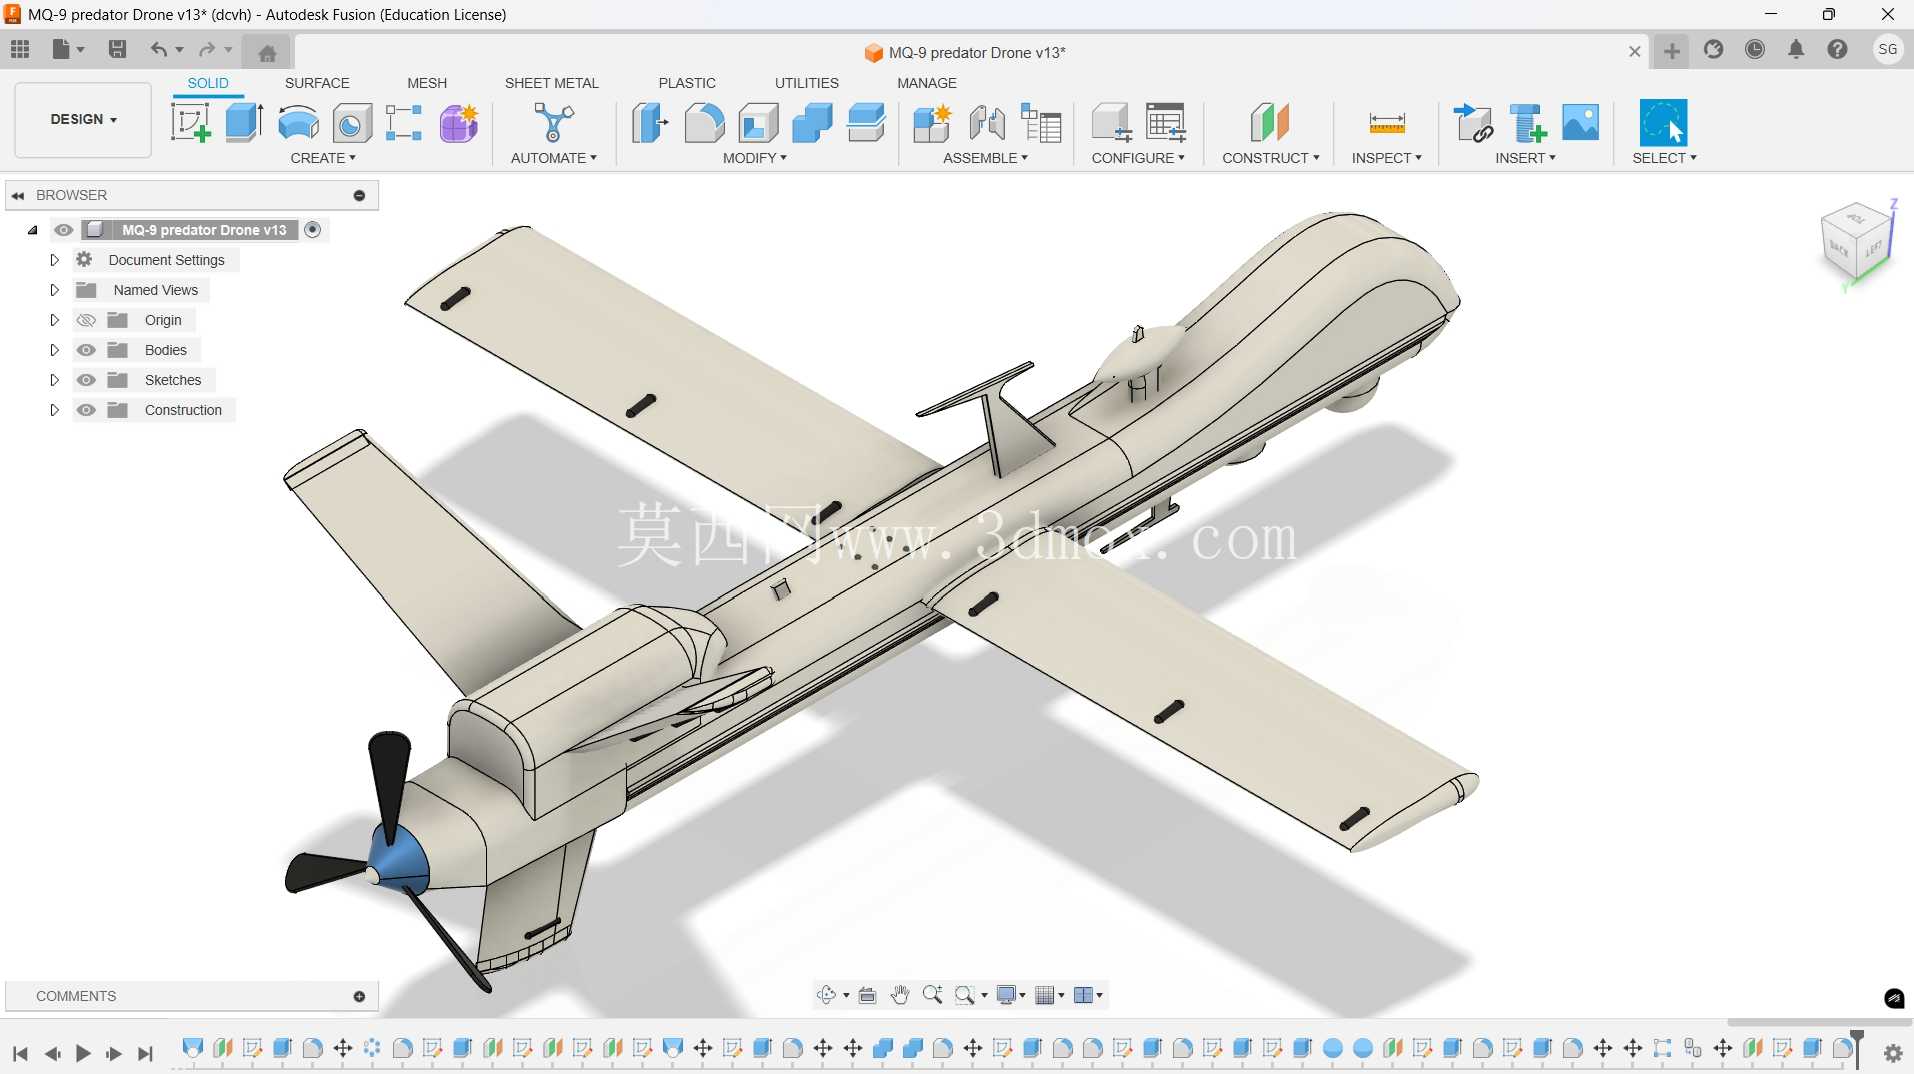Activate the root component radio button
This screenshot has height=1074, width=1914.
(313, 230)
